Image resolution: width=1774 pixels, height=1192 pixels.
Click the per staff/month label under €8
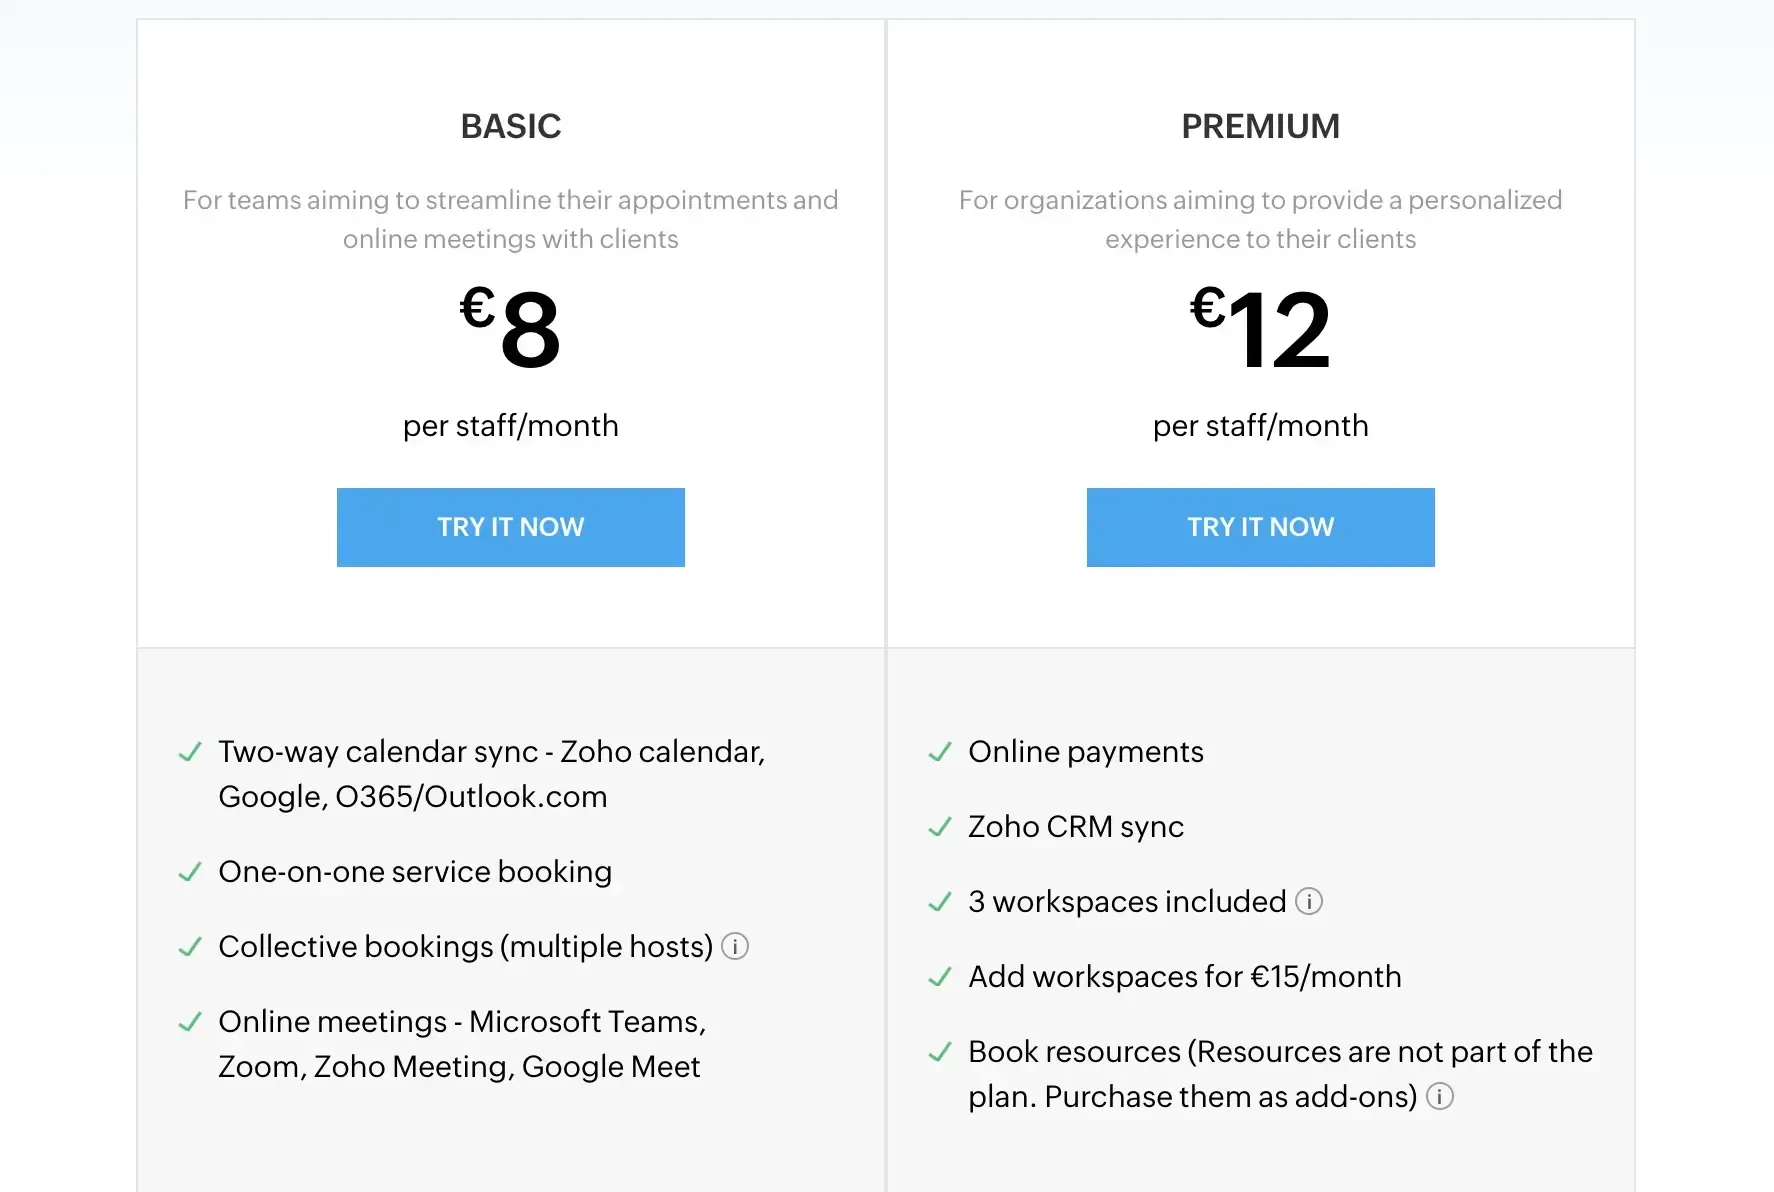pos(510,425)
